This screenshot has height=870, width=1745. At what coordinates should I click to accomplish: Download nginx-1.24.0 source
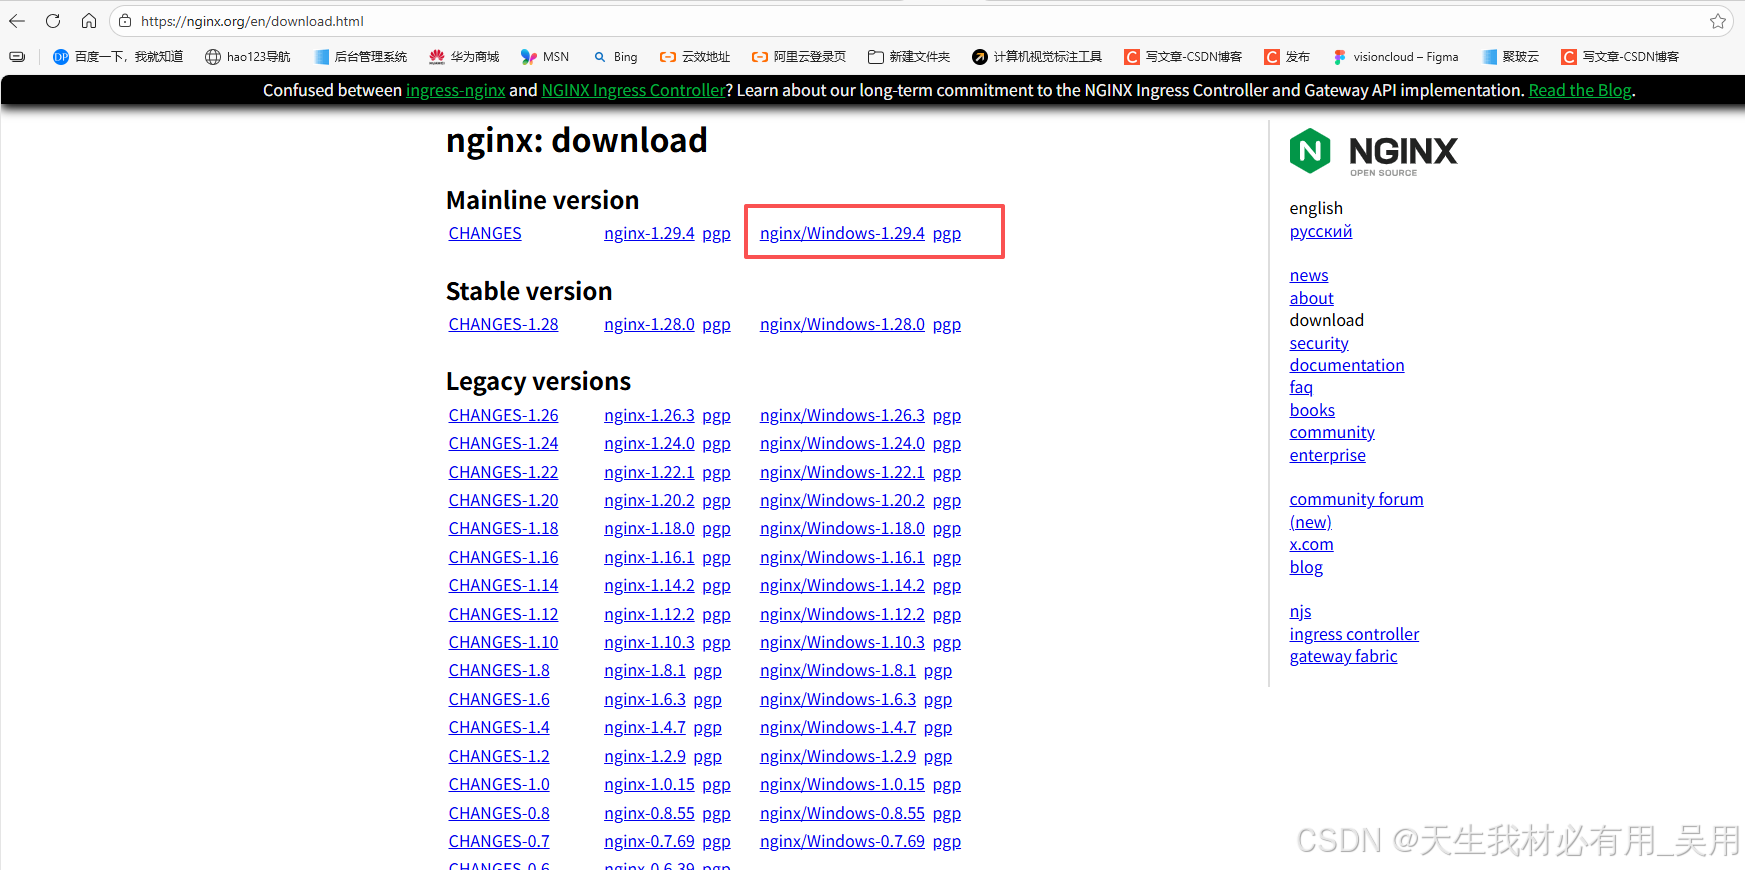pos(649,443)
